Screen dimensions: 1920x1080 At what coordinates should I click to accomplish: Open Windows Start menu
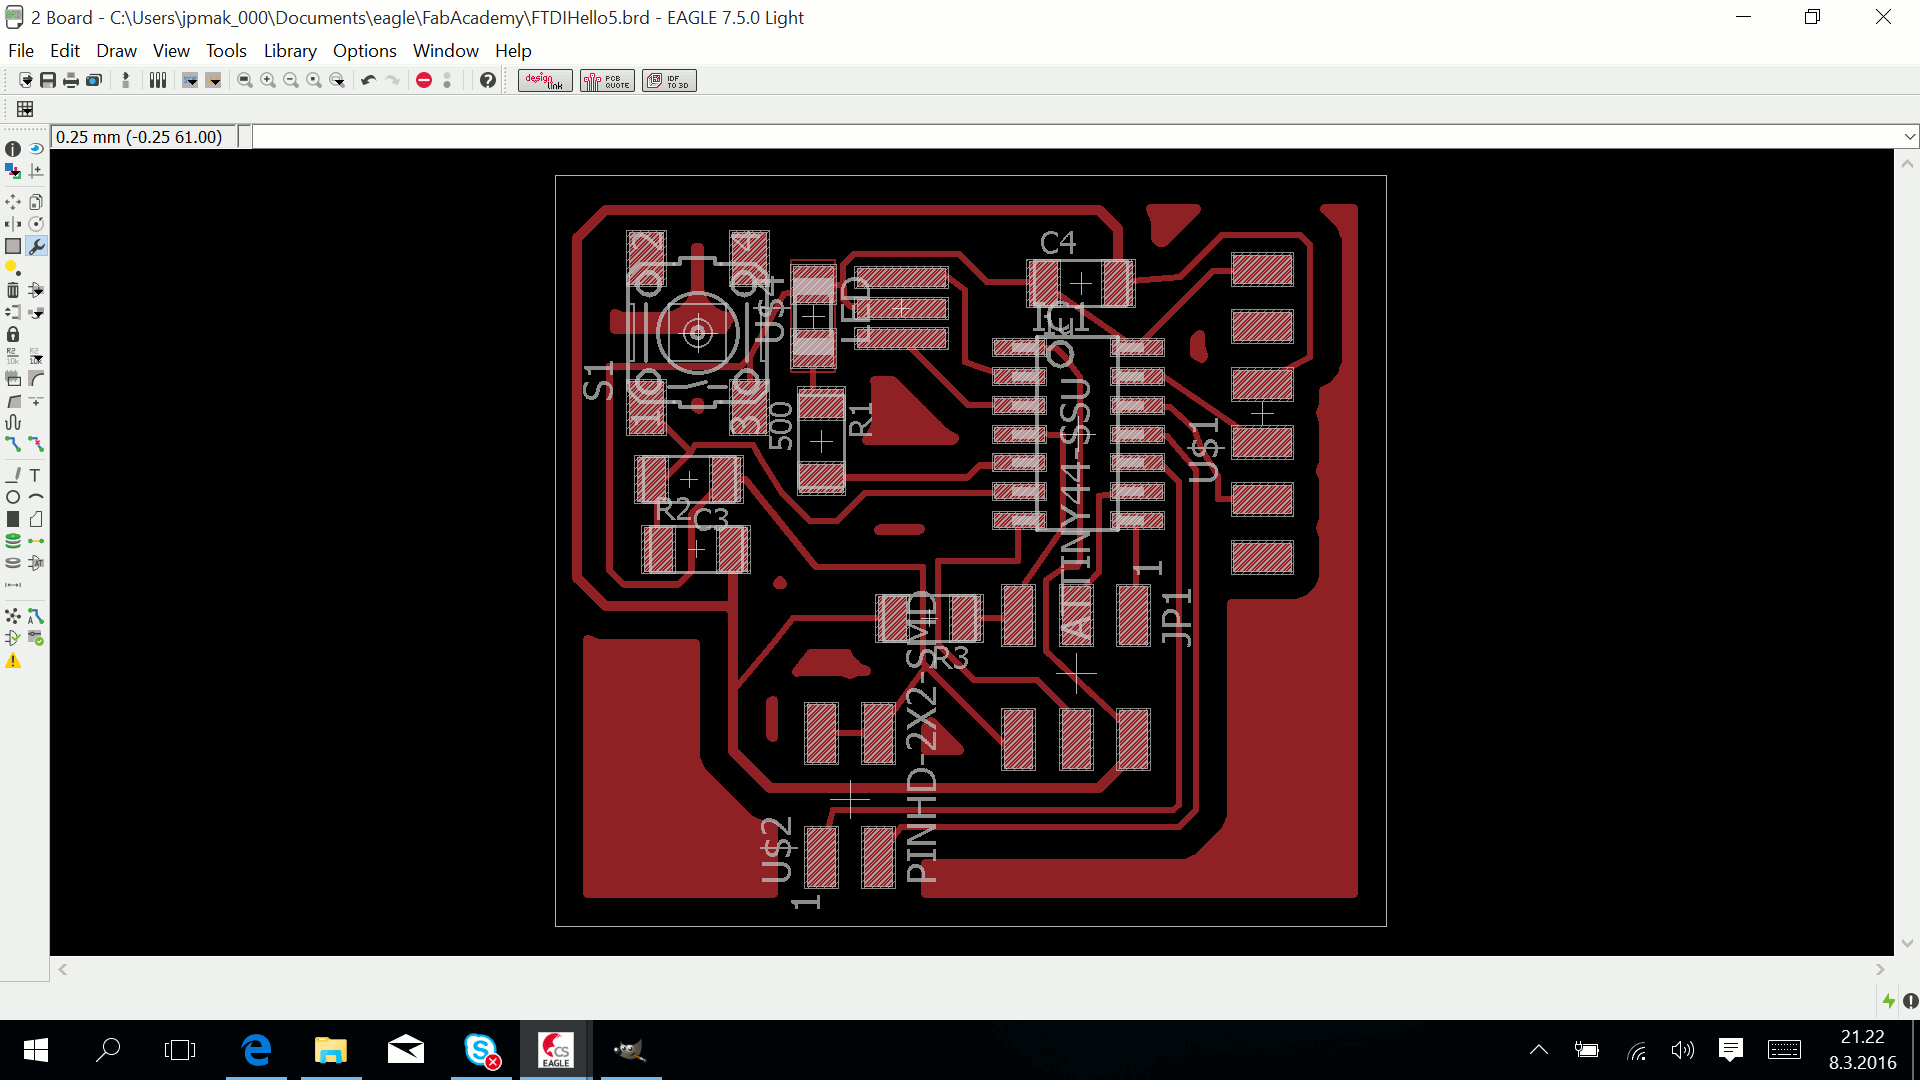35,1050
